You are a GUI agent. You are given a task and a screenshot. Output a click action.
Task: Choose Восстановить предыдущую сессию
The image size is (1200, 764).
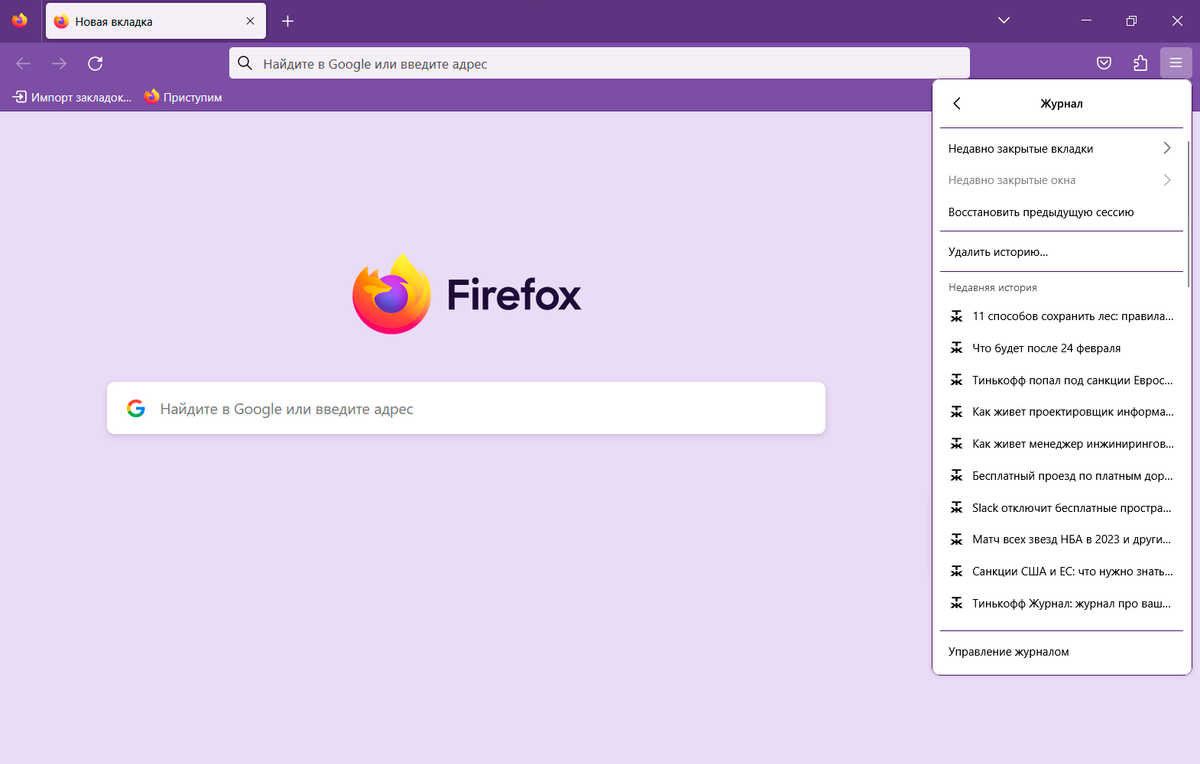(1061, 212)
